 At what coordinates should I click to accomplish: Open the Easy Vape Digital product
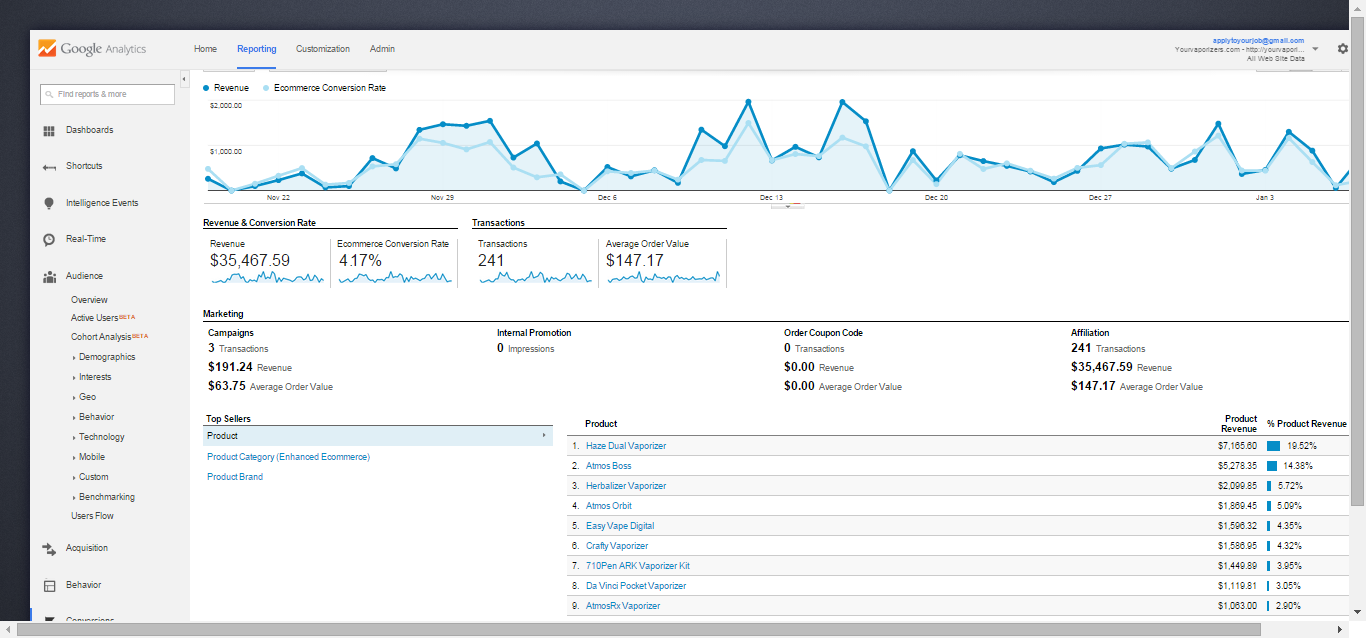(x=620, y=526)
